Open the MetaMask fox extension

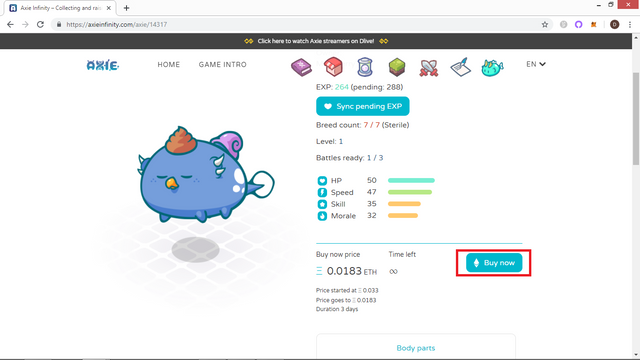[x=593, y=24]
